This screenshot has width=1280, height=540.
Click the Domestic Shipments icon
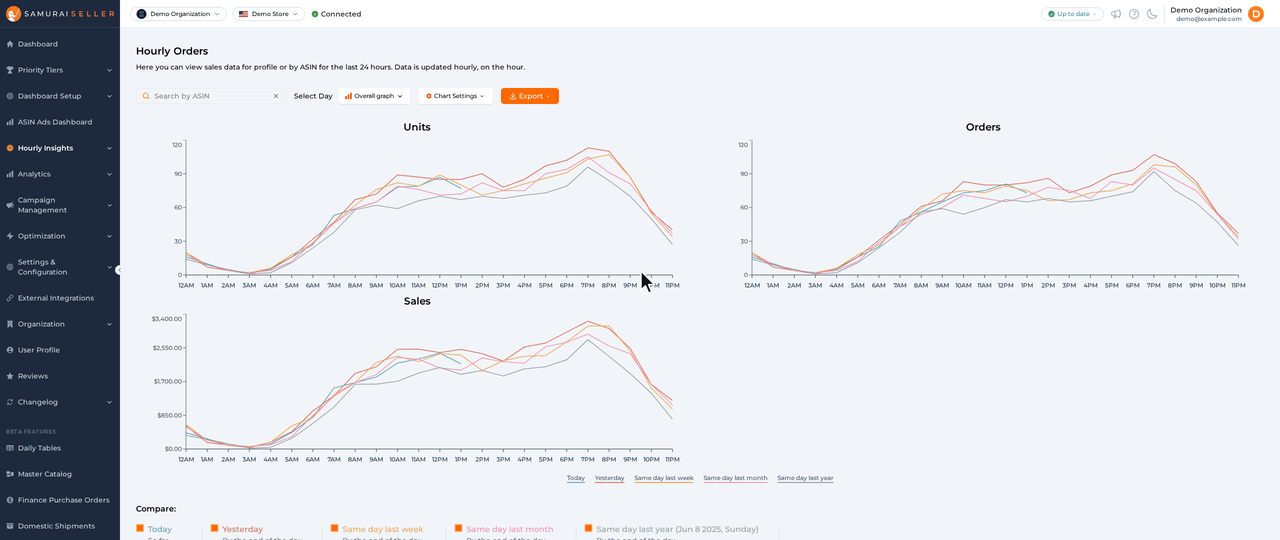(10, 526)
